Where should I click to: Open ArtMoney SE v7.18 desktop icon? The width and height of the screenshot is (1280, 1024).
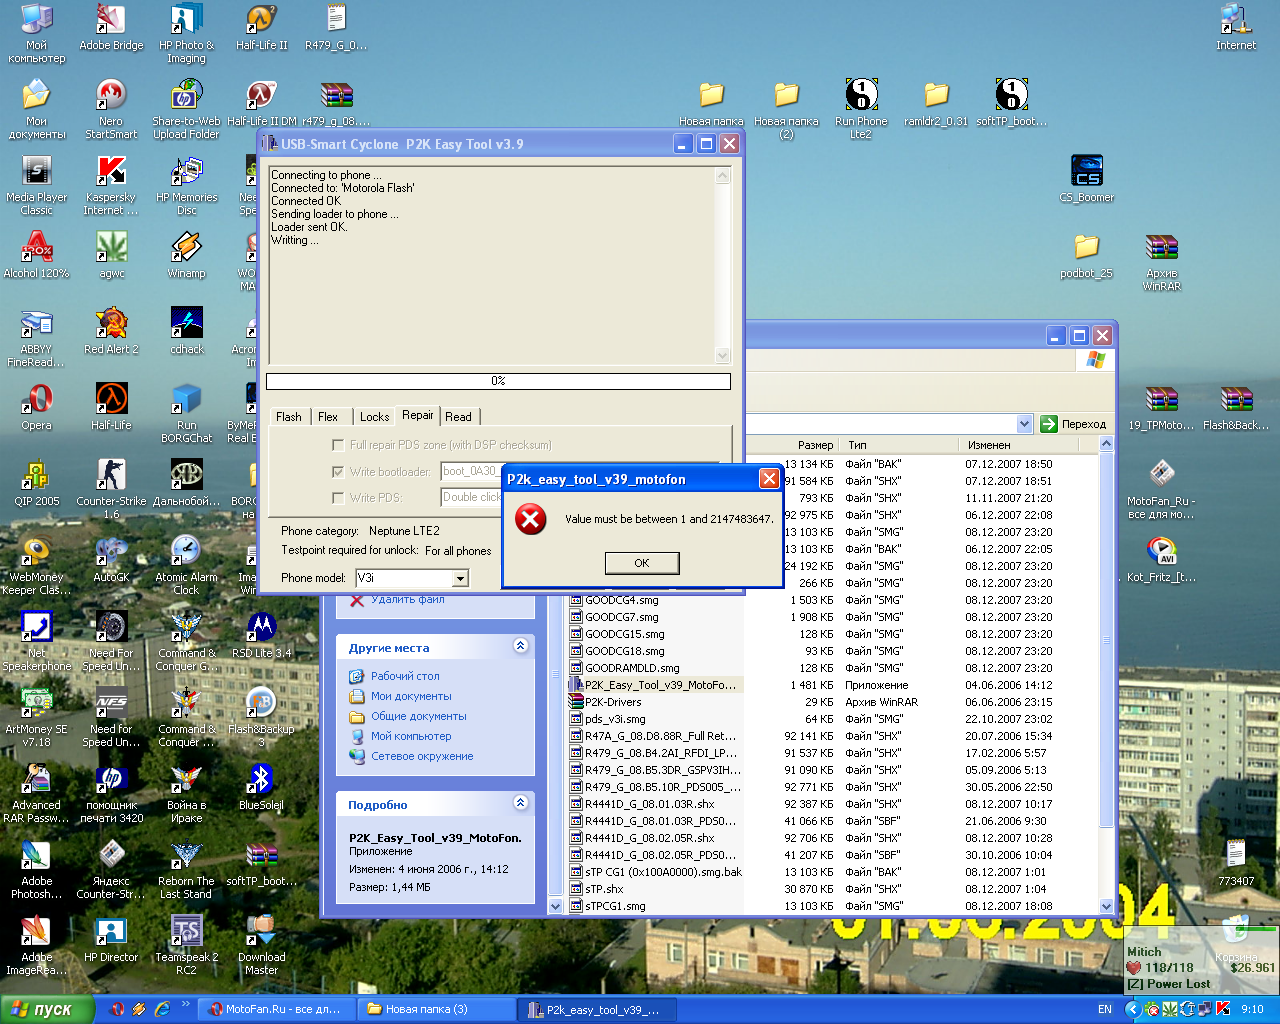[x=37, y=718]
